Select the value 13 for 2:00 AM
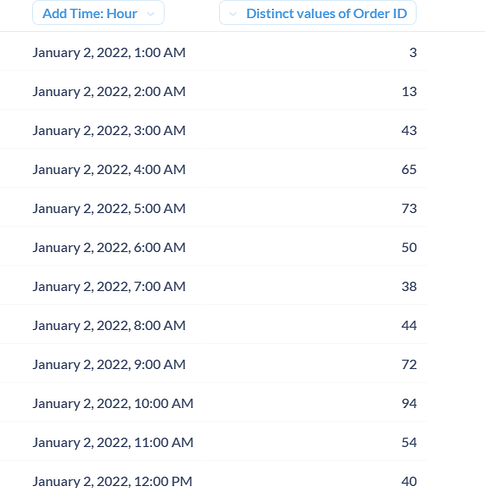485x500 pixels. (x=409, y=91)
